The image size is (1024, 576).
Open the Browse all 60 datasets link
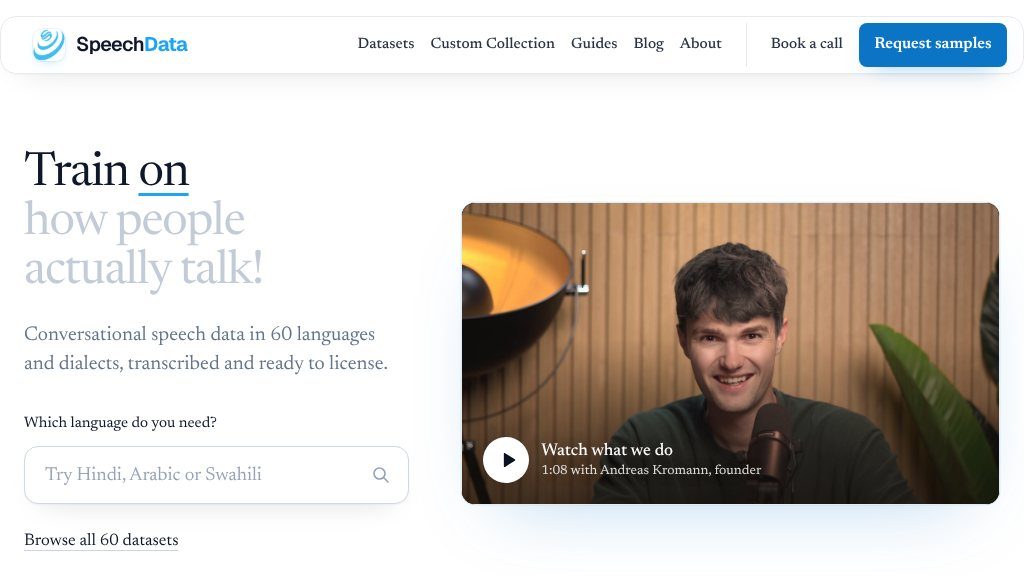tap(101, 540)
